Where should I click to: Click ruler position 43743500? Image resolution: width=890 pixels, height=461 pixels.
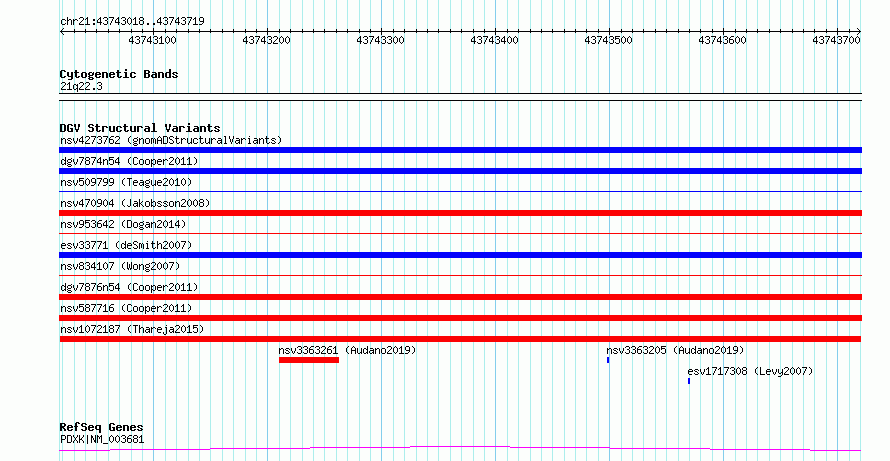coord(608,40)
